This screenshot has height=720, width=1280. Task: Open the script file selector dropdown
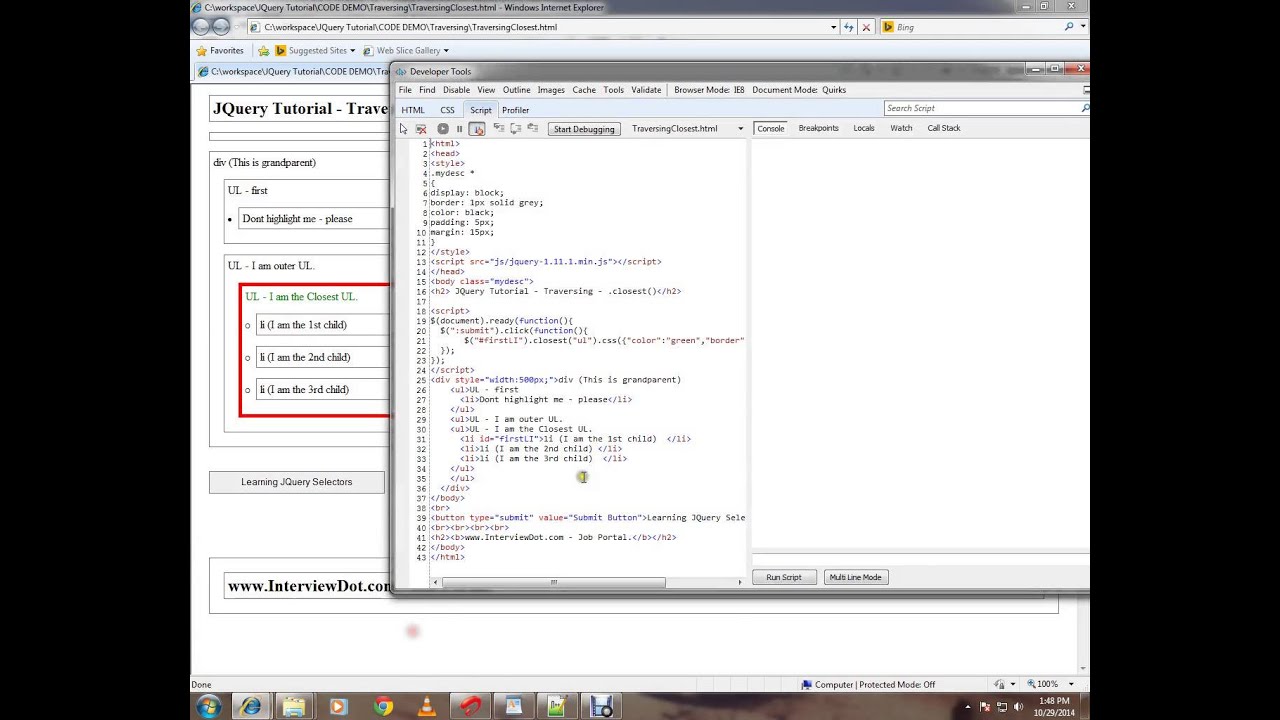pos(740,128)
